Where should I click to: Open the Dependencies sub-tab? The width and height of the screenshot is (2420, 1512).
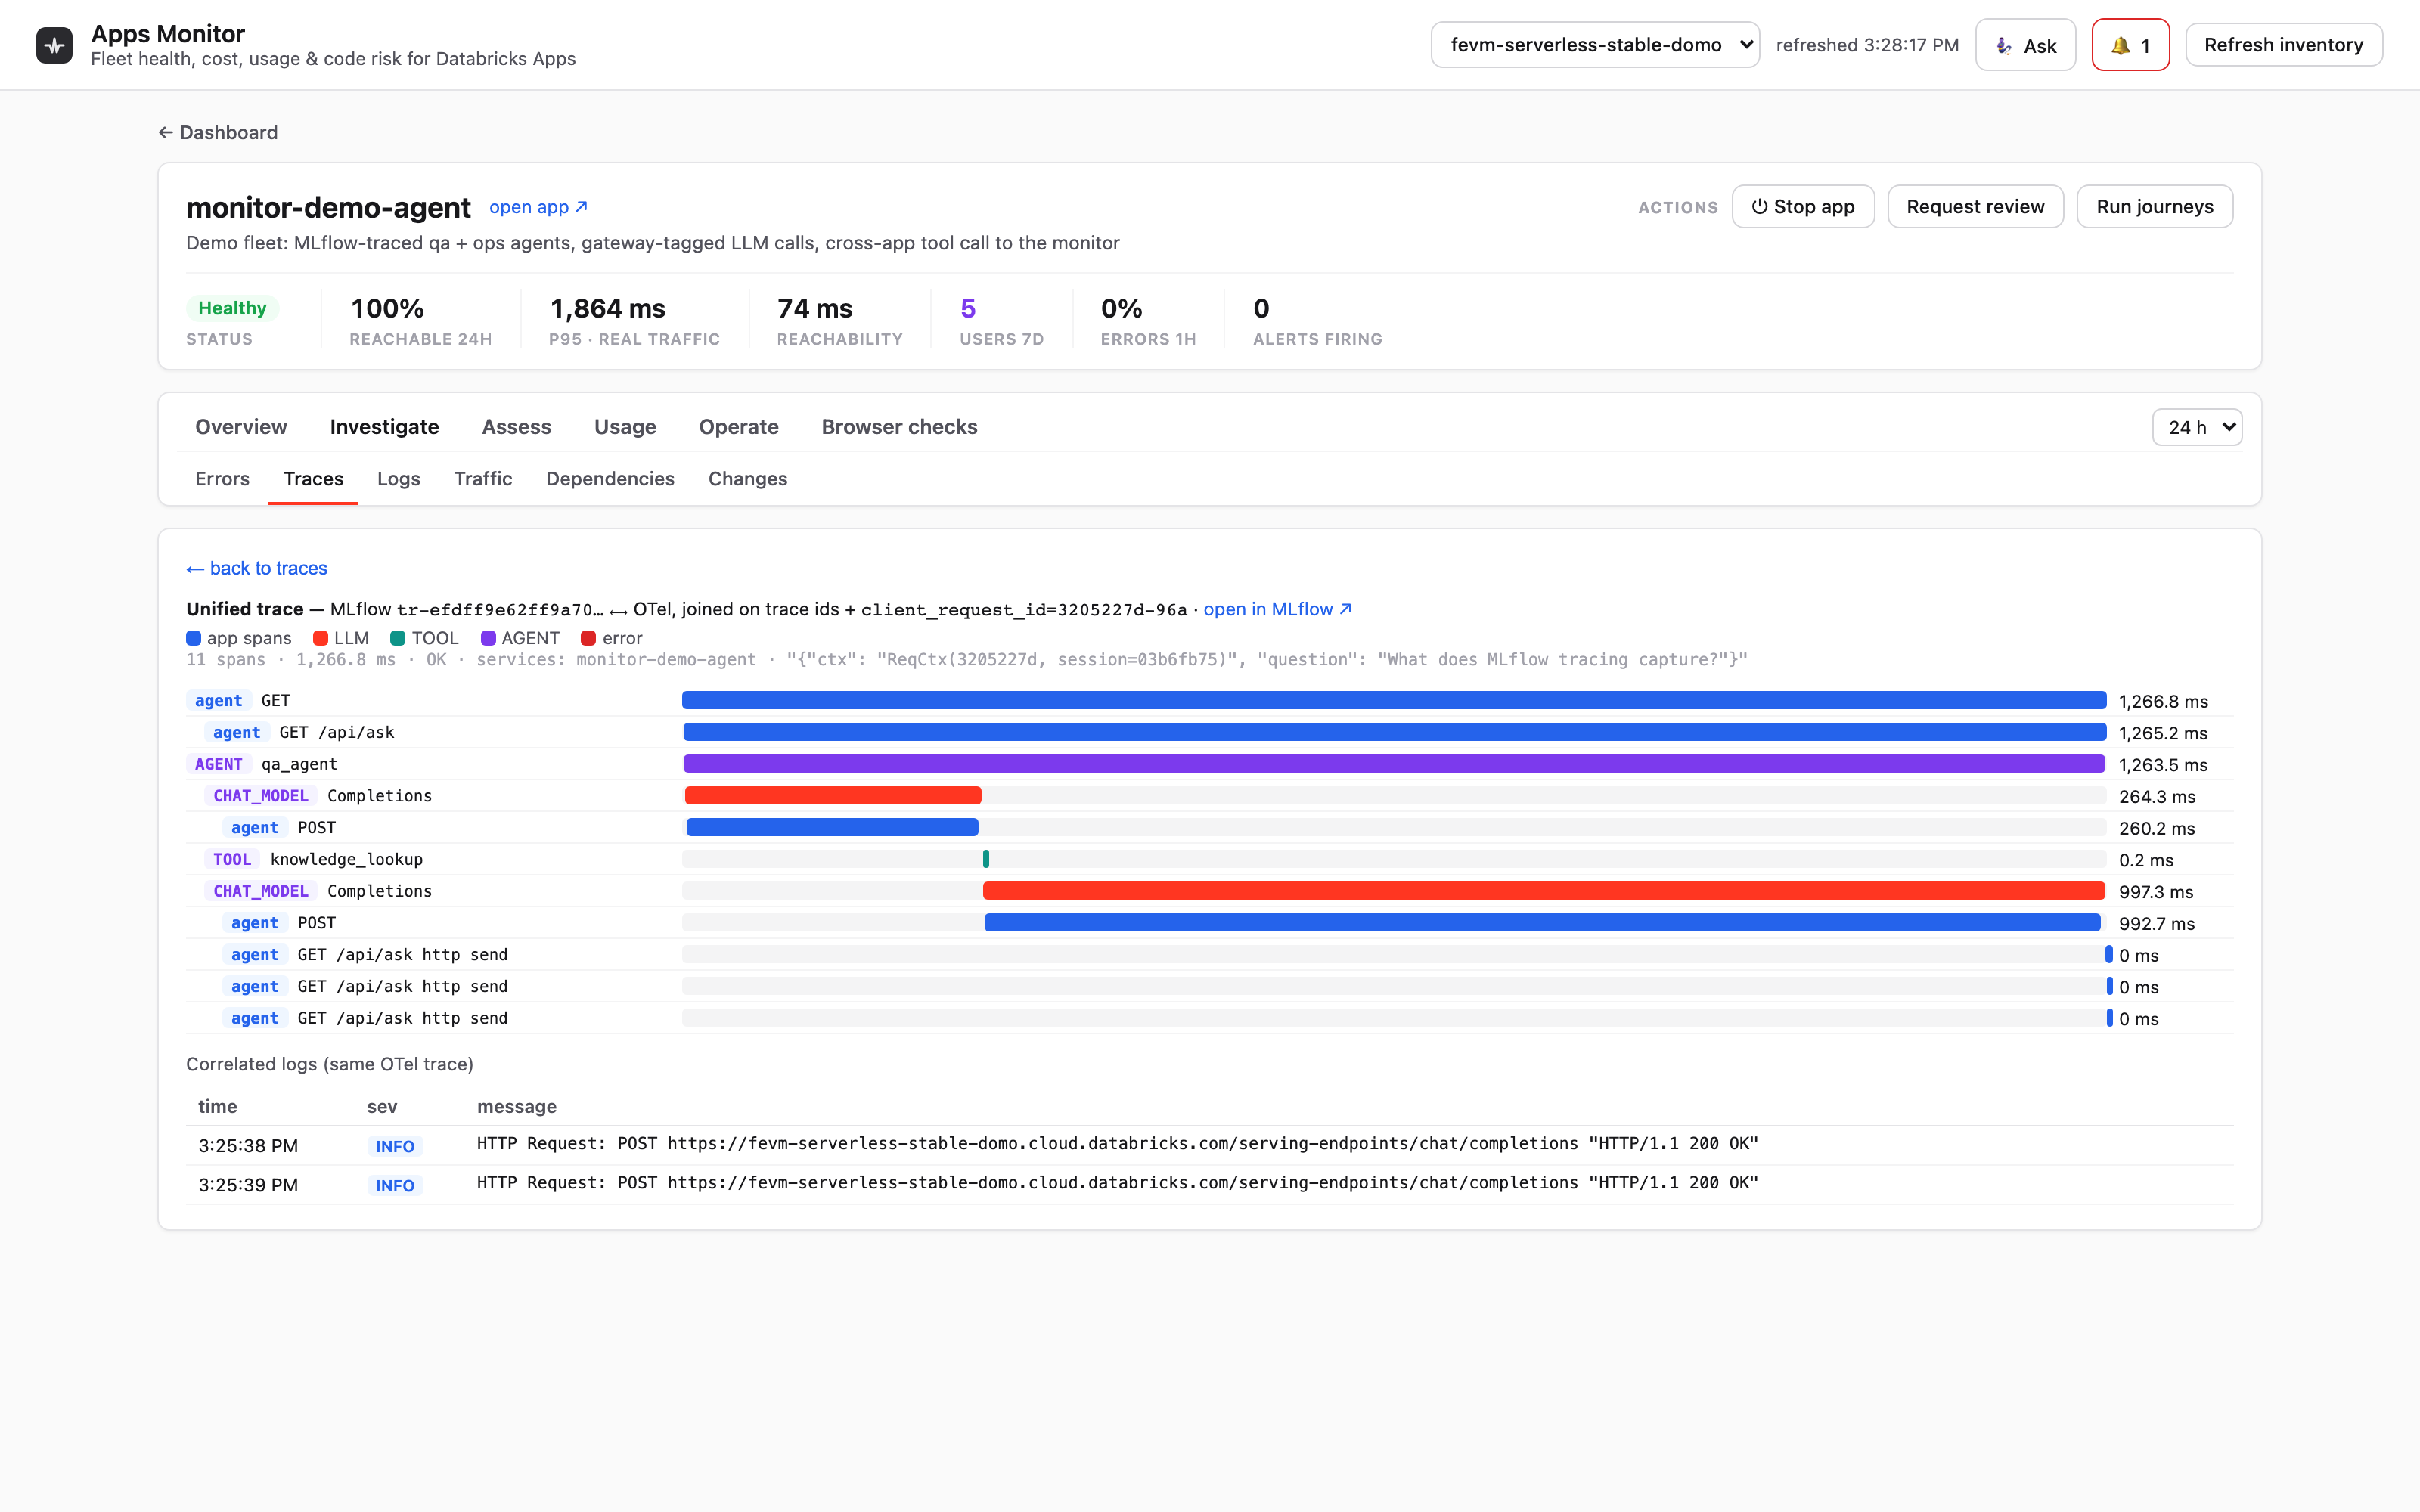(610, 479)
